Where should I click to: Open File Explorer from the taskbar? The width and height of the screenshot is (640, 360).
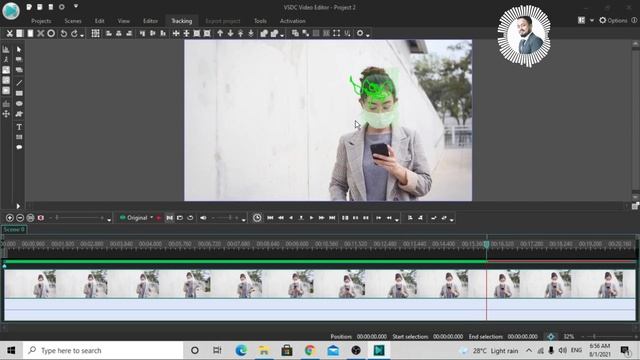264,350
